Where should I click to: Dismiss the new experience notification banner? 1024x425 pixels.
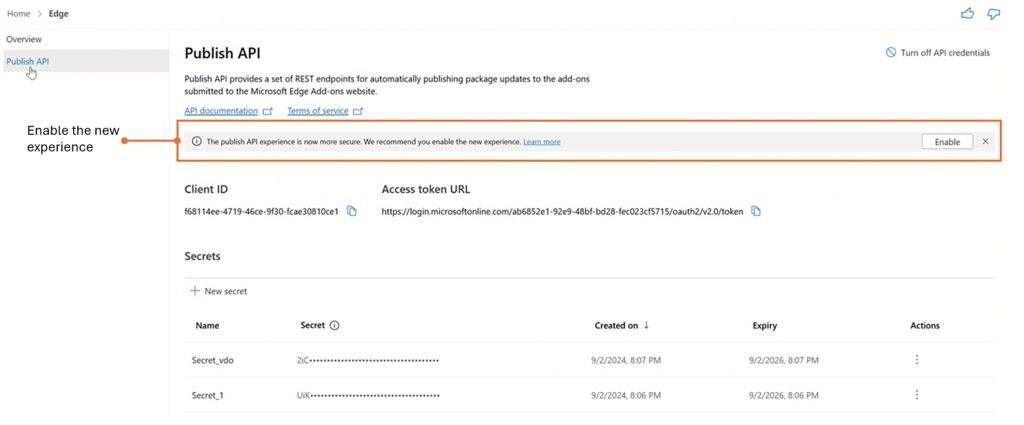985,142
